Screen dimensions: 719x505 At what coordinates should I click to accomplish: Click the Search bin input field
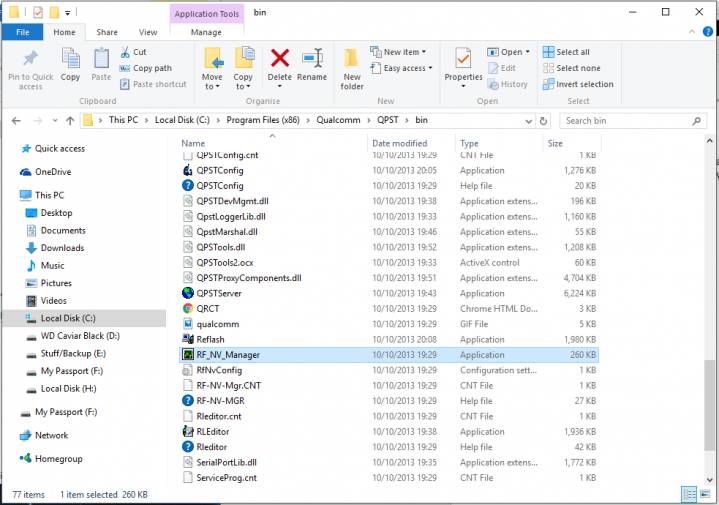[x=632, y=120]
